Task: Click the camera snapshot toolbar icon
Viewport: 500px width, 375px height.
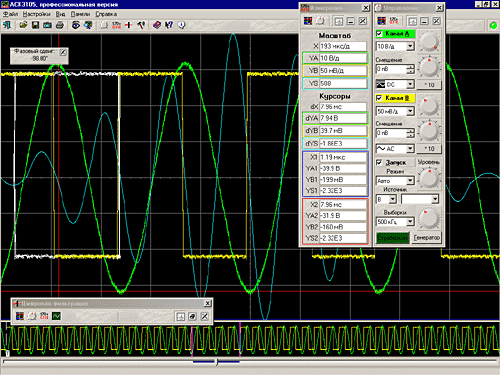Action: tap(47, 25)
